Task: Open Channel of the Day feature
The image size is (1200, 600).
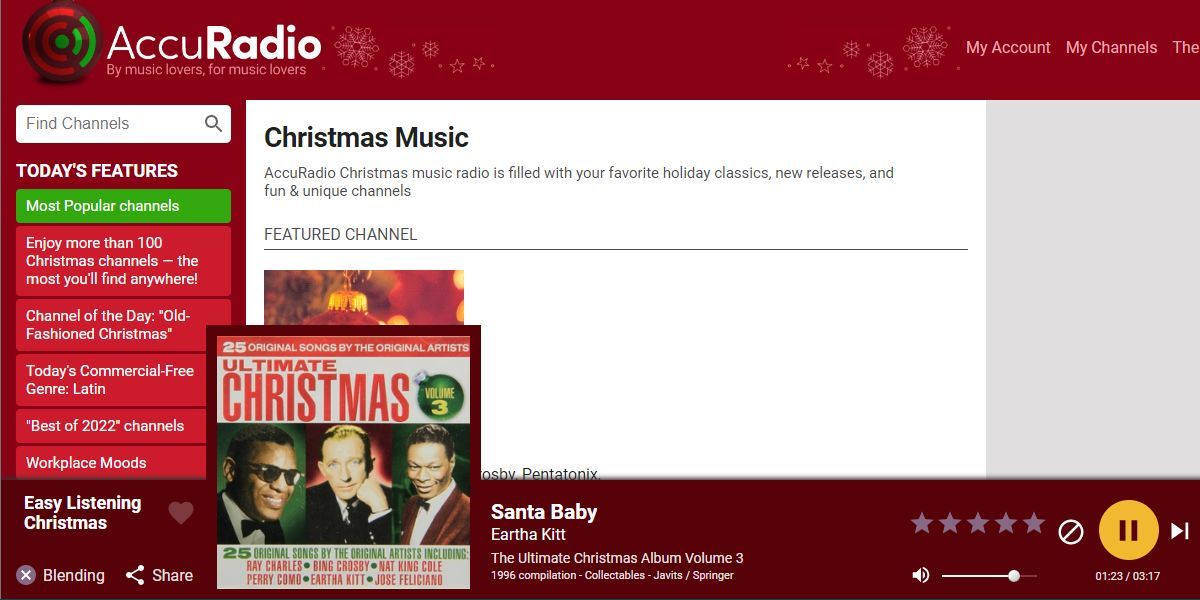Action: point(123,325)
